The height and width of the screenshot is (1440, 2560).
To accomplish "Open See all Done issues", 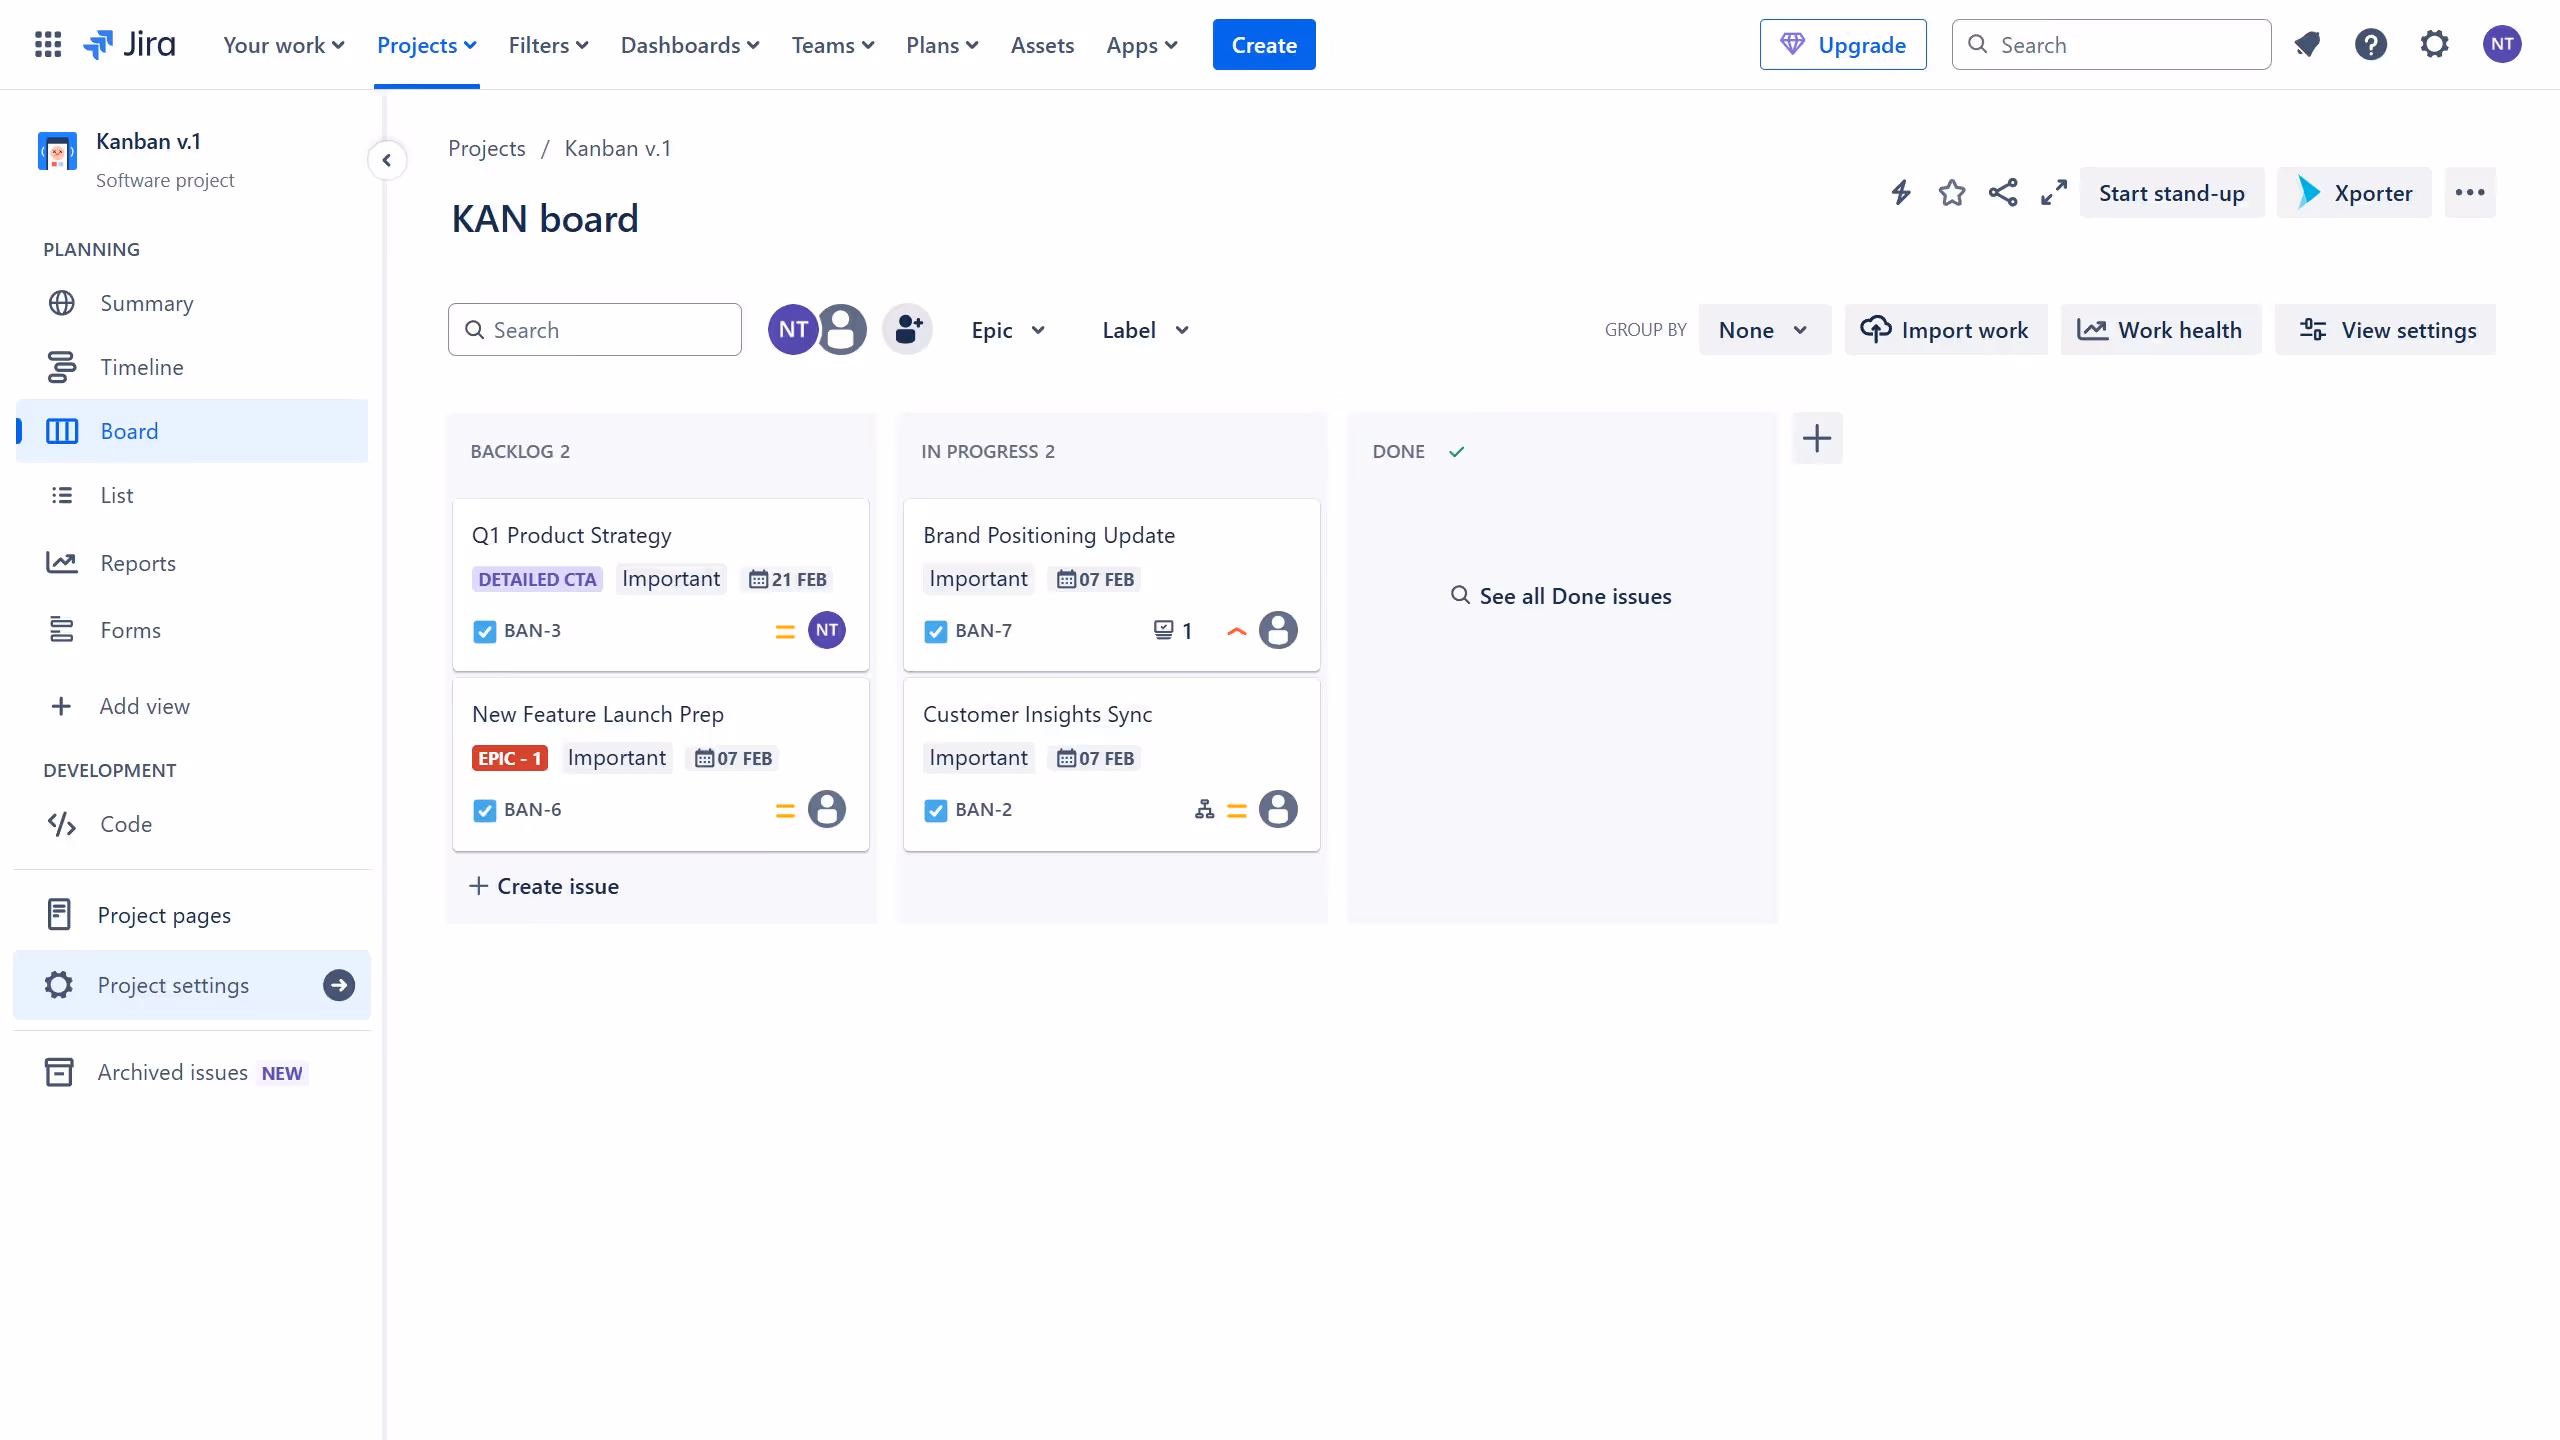I will point(1561,595).
